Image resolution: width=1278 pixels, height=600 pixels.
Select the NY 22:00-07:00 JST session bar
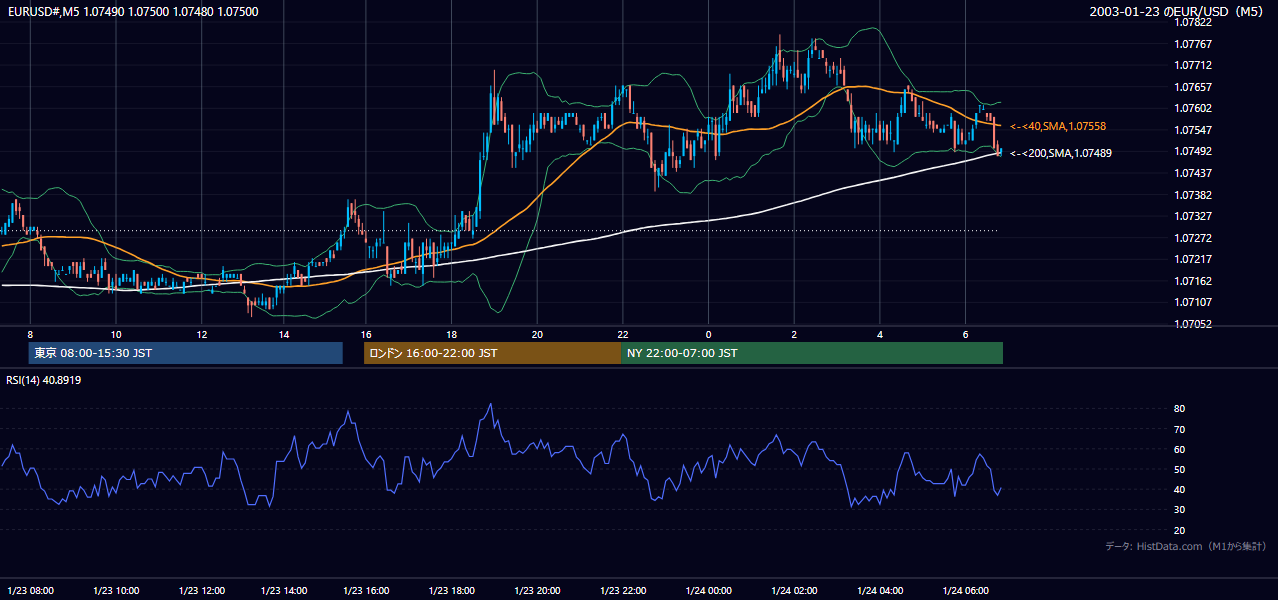[x=812, y=353]
